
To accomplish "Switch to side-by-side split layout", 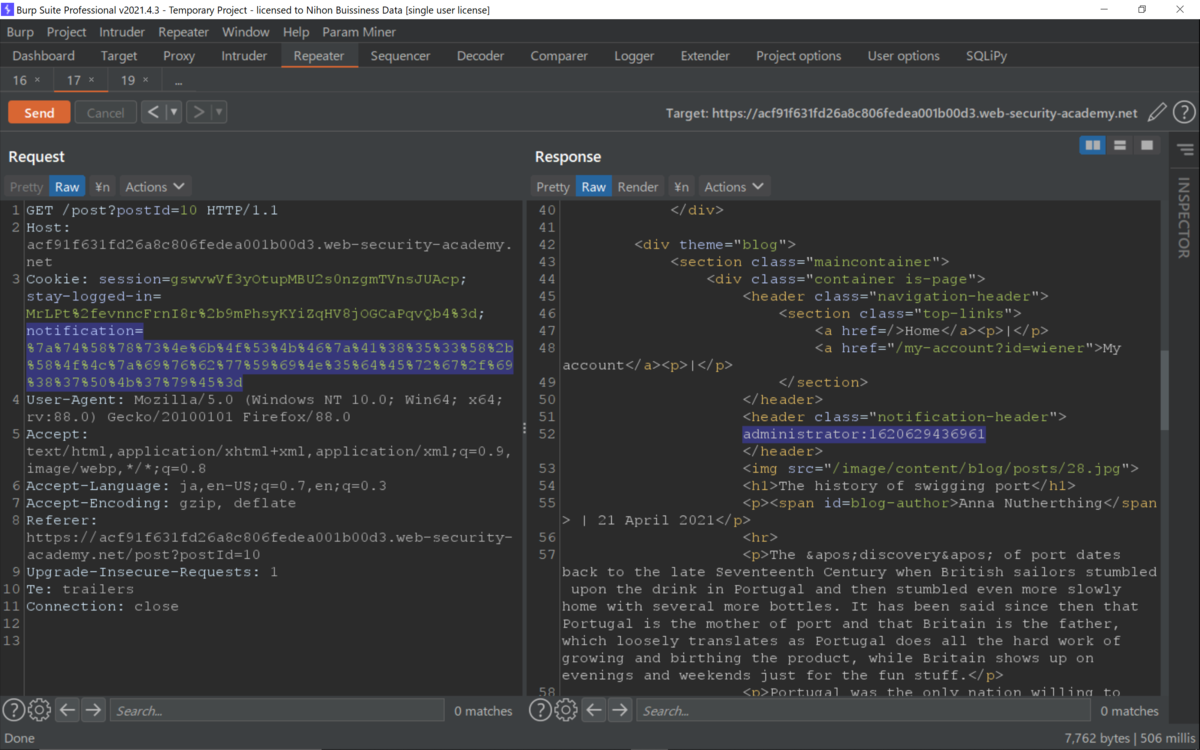I will click(x=1092, y=146).
